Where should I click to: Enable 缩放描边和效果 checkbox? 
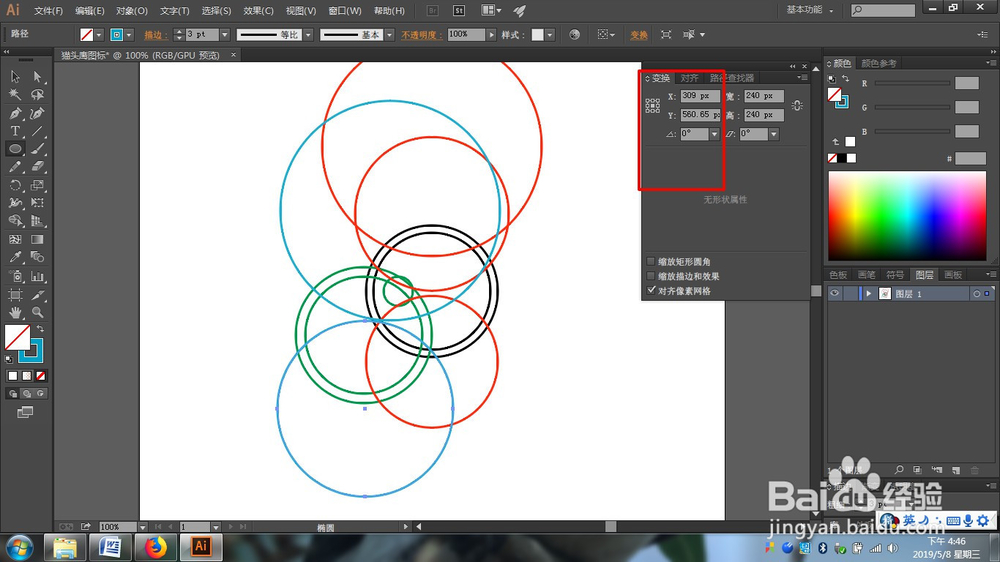pyautogui.click(x=651, y=276)
